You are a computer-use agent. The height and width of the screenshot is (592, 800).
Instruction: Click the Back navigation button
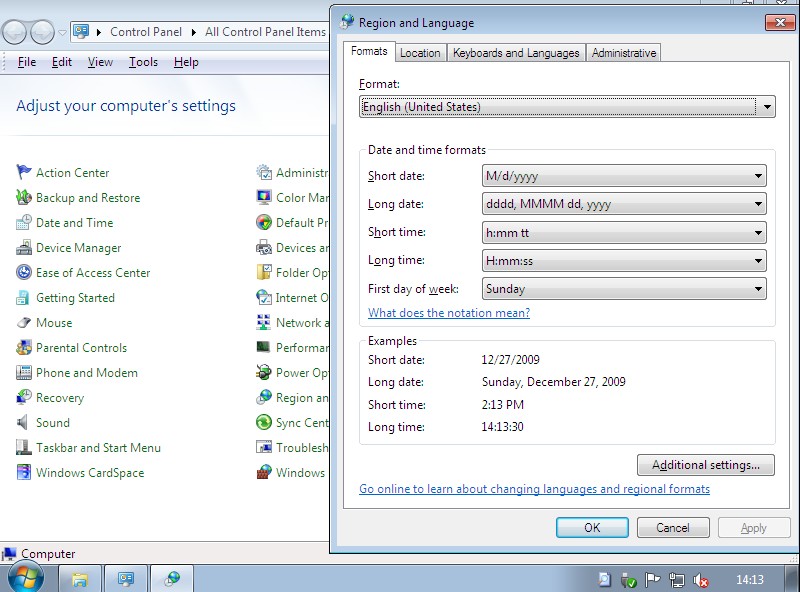[14, 32]
